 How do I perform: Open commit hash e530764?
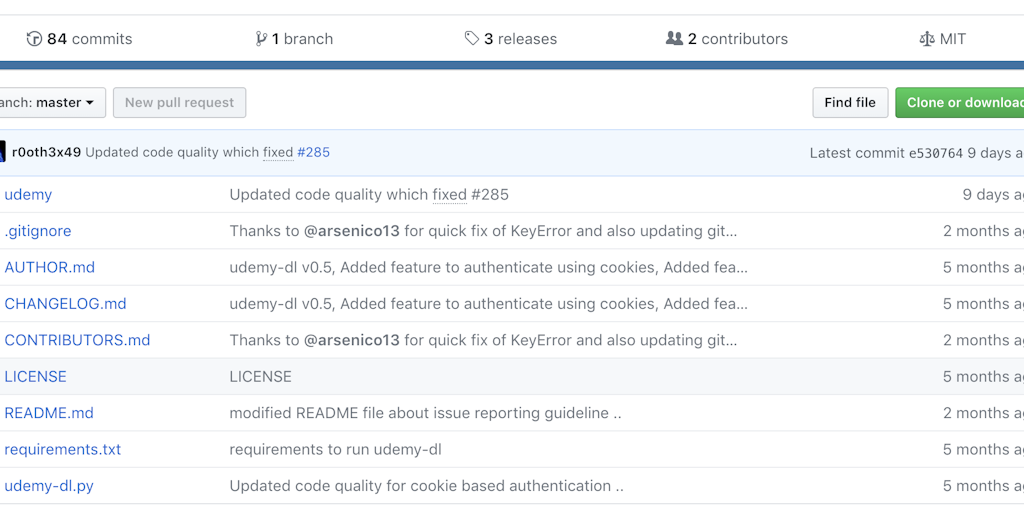(936, 153)
